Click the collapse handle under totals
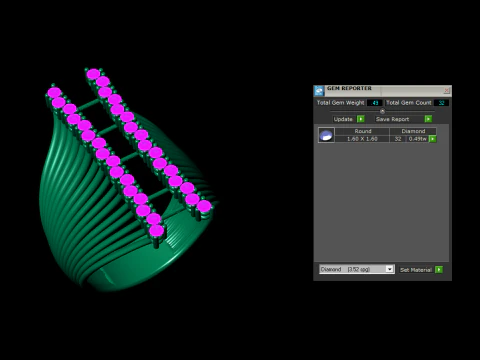 click(382, 111)
